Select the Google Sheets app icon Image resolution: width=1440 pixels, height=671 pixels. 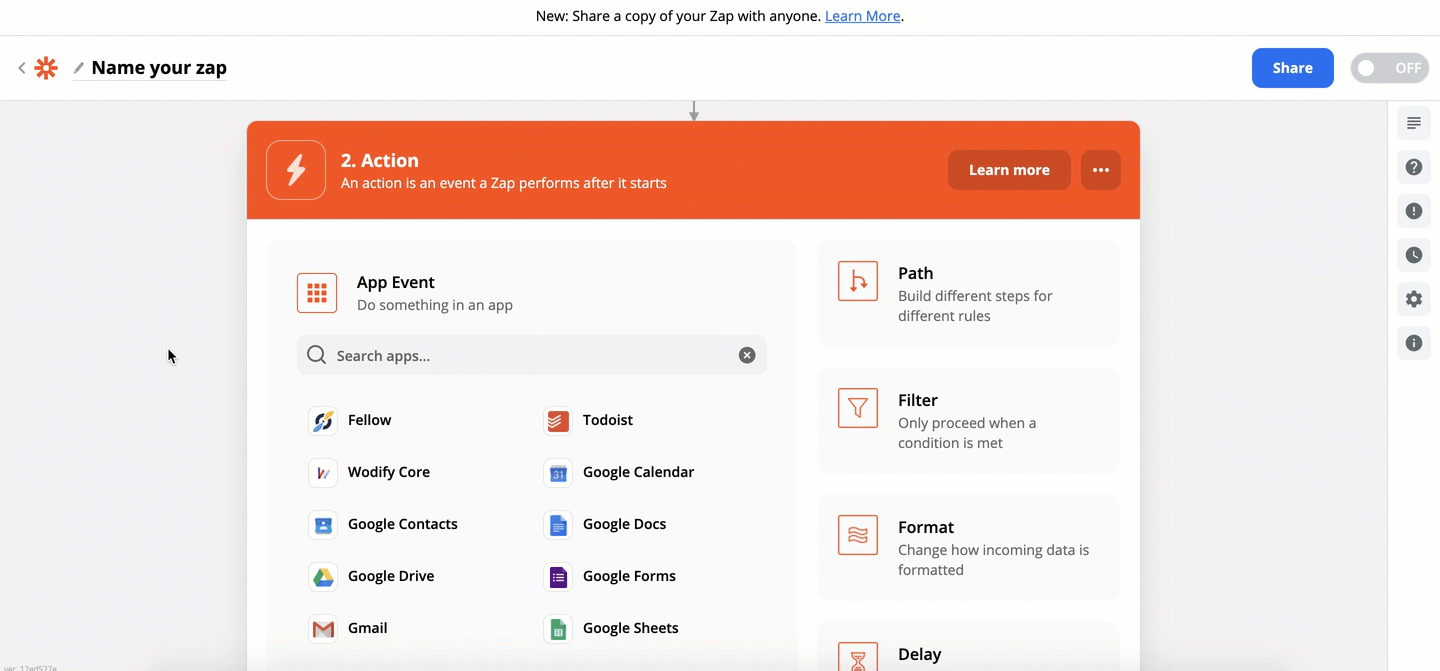[x=557, y=629]
